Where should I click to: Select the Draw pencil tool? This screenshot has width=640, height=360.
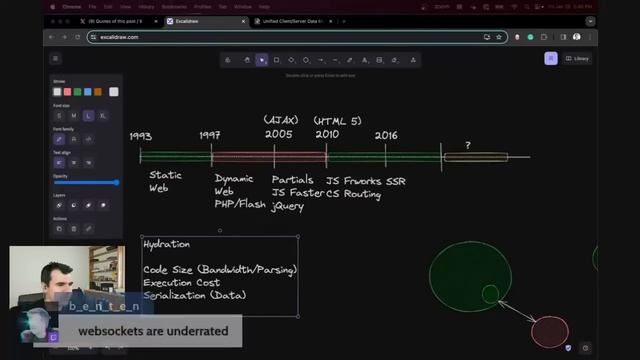[350, 60]
